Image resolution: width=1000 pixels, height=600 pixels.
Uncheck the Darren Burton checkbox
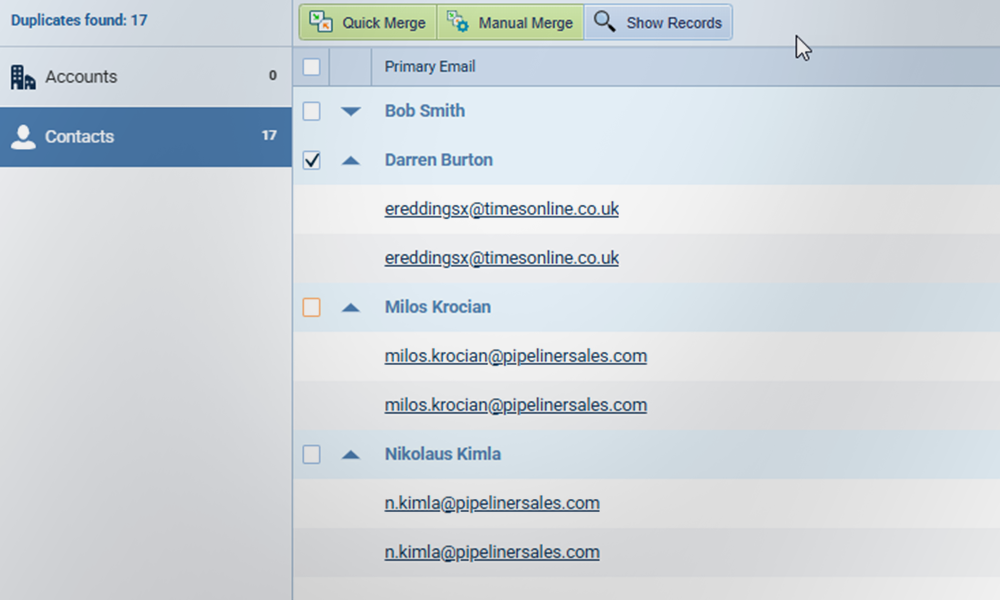tap(312, 160)
